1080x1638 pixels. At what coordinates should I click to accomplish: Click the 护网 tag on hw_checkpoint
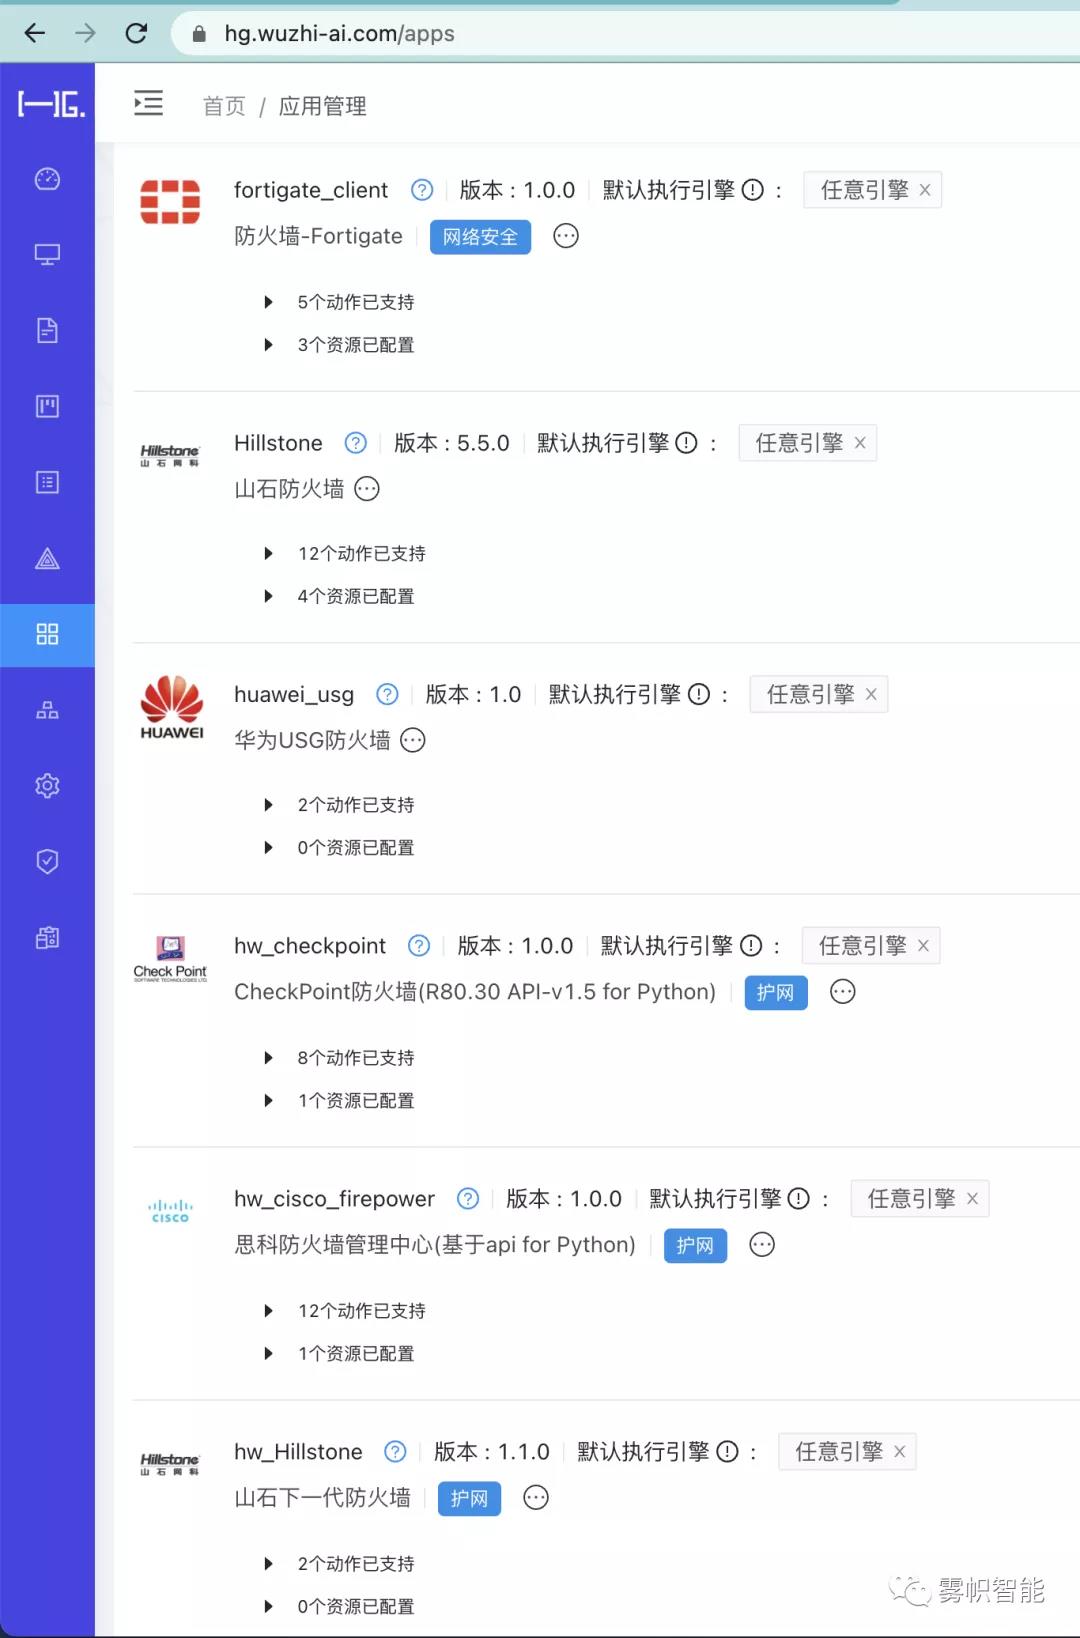pyautogui.click(x=776, y=993)
